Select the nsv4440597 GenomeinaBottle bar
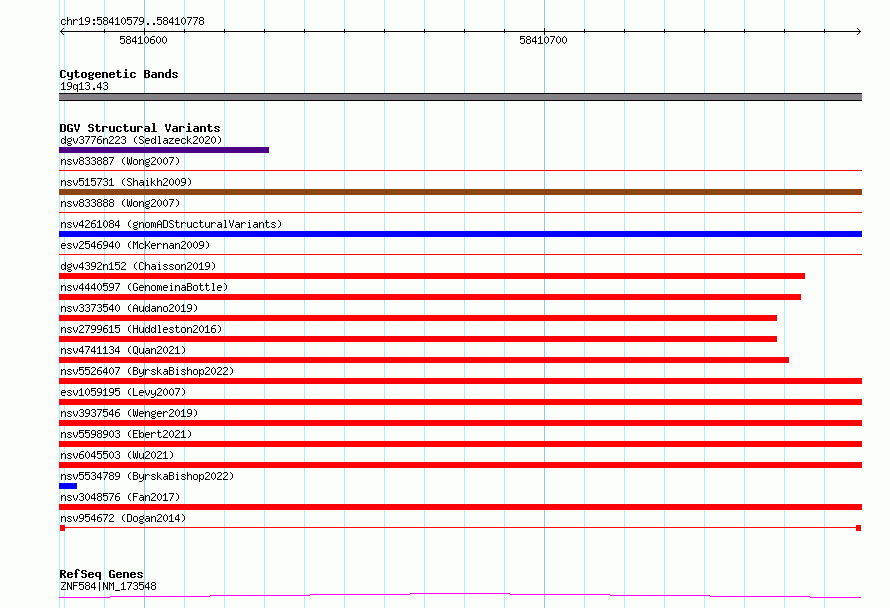The image size is (890, 608). pos(430,297)
